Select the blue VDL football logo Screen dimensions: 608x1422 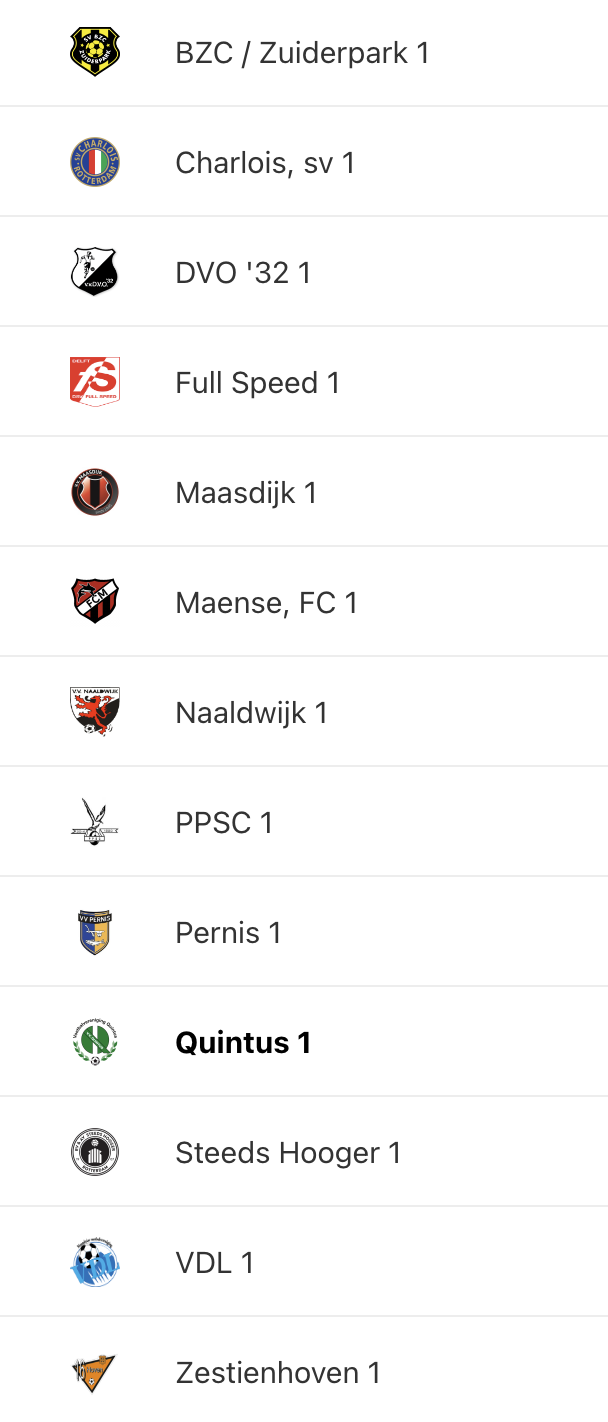(95, 1262)
